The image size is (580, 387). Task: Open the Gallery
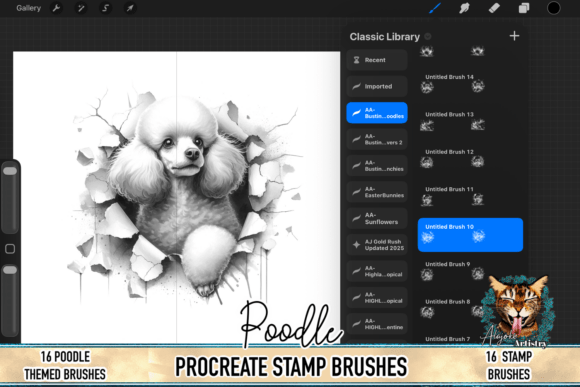coord(28,8)
